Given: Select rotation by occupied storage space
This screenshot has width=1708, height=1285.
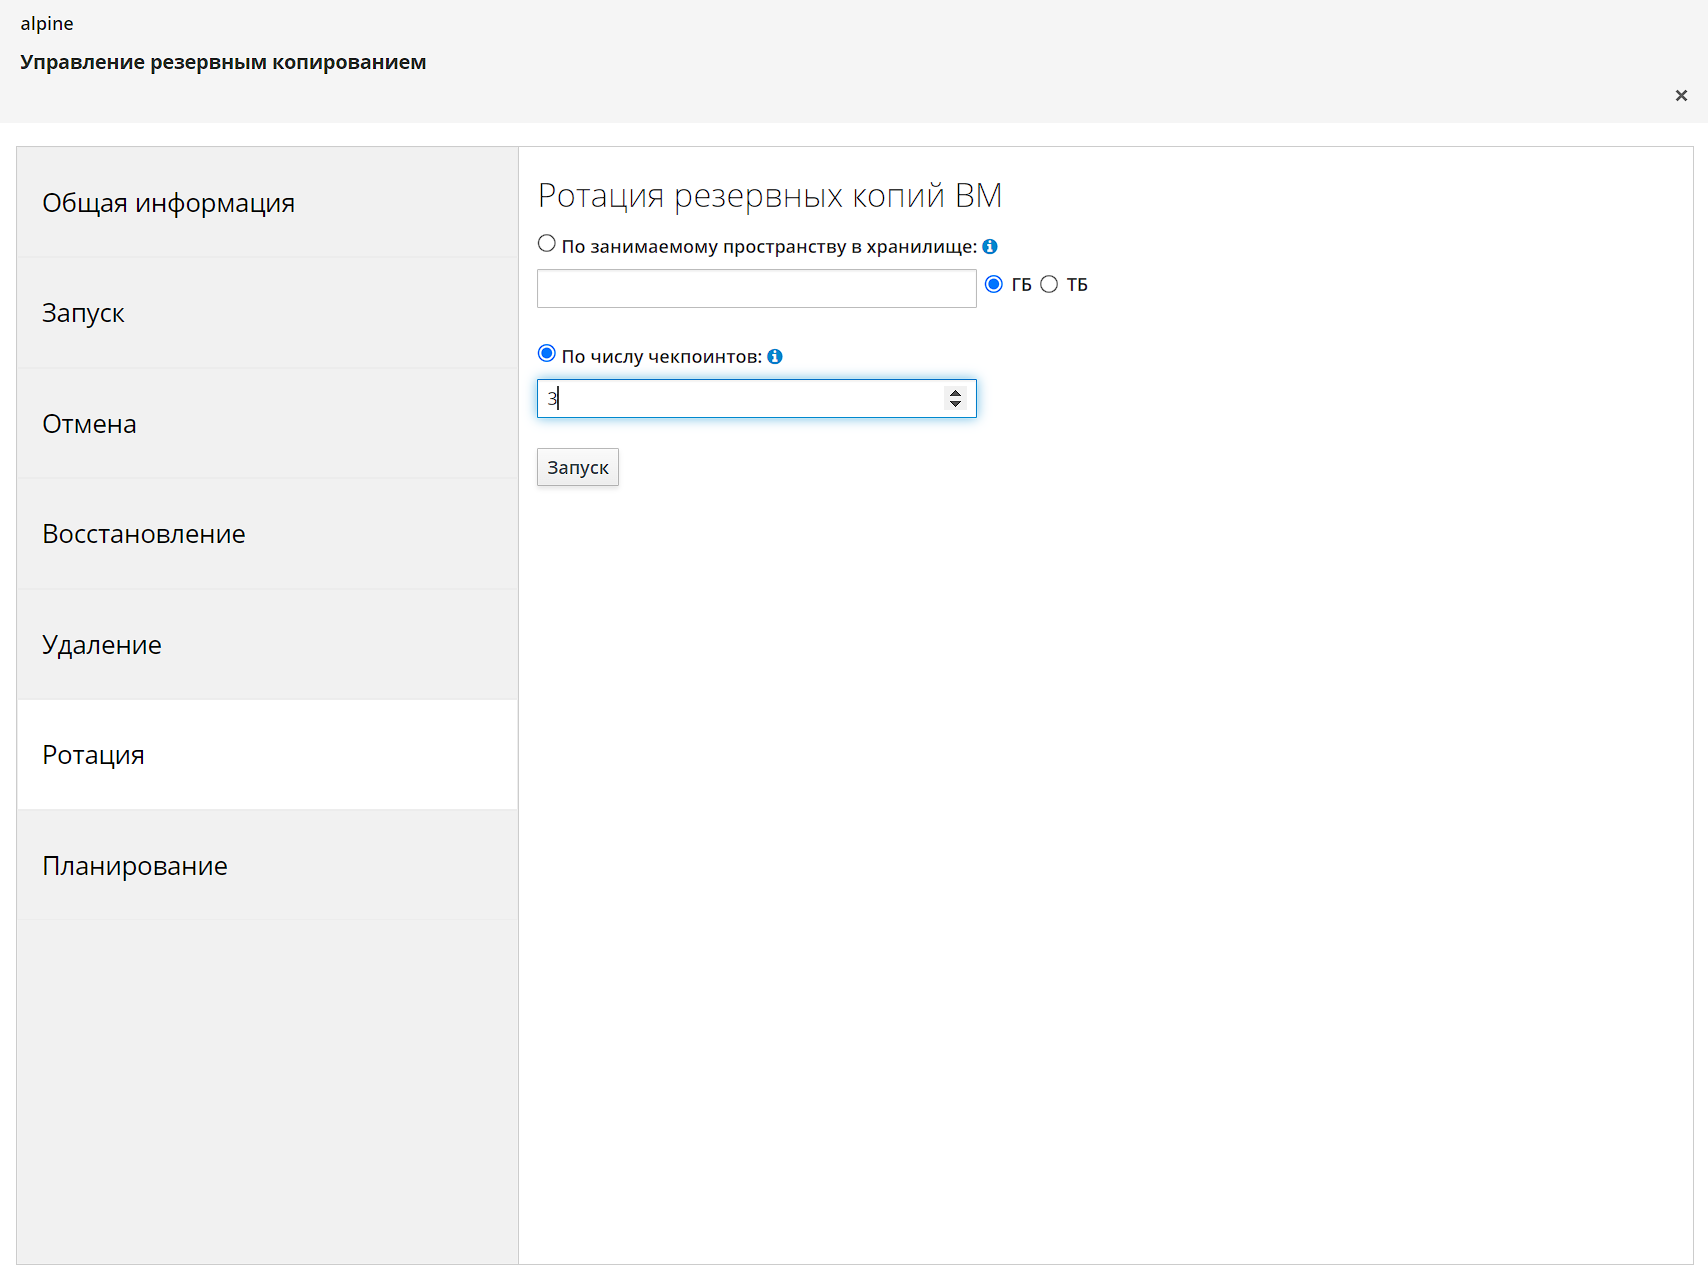Looking at the screenshot, I should click(x=547, y=244).
